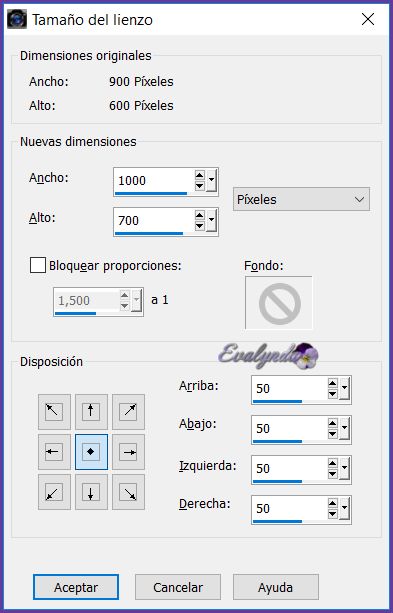This screenshot has height=613, width=393.
Task: Select bottom-right anchor placement arrow
Action: 128,492
